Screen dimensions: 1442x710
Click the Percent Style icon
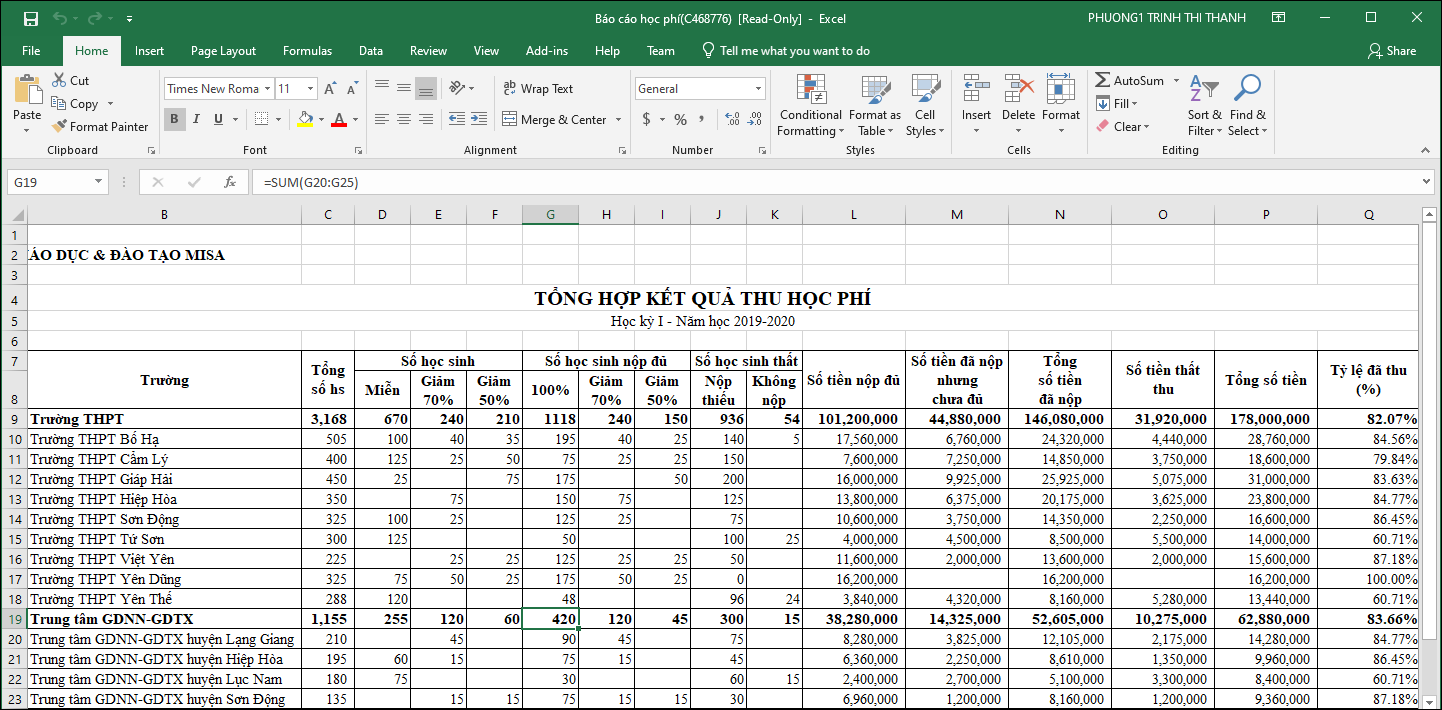pyautogui.click(x=680, y=120)
